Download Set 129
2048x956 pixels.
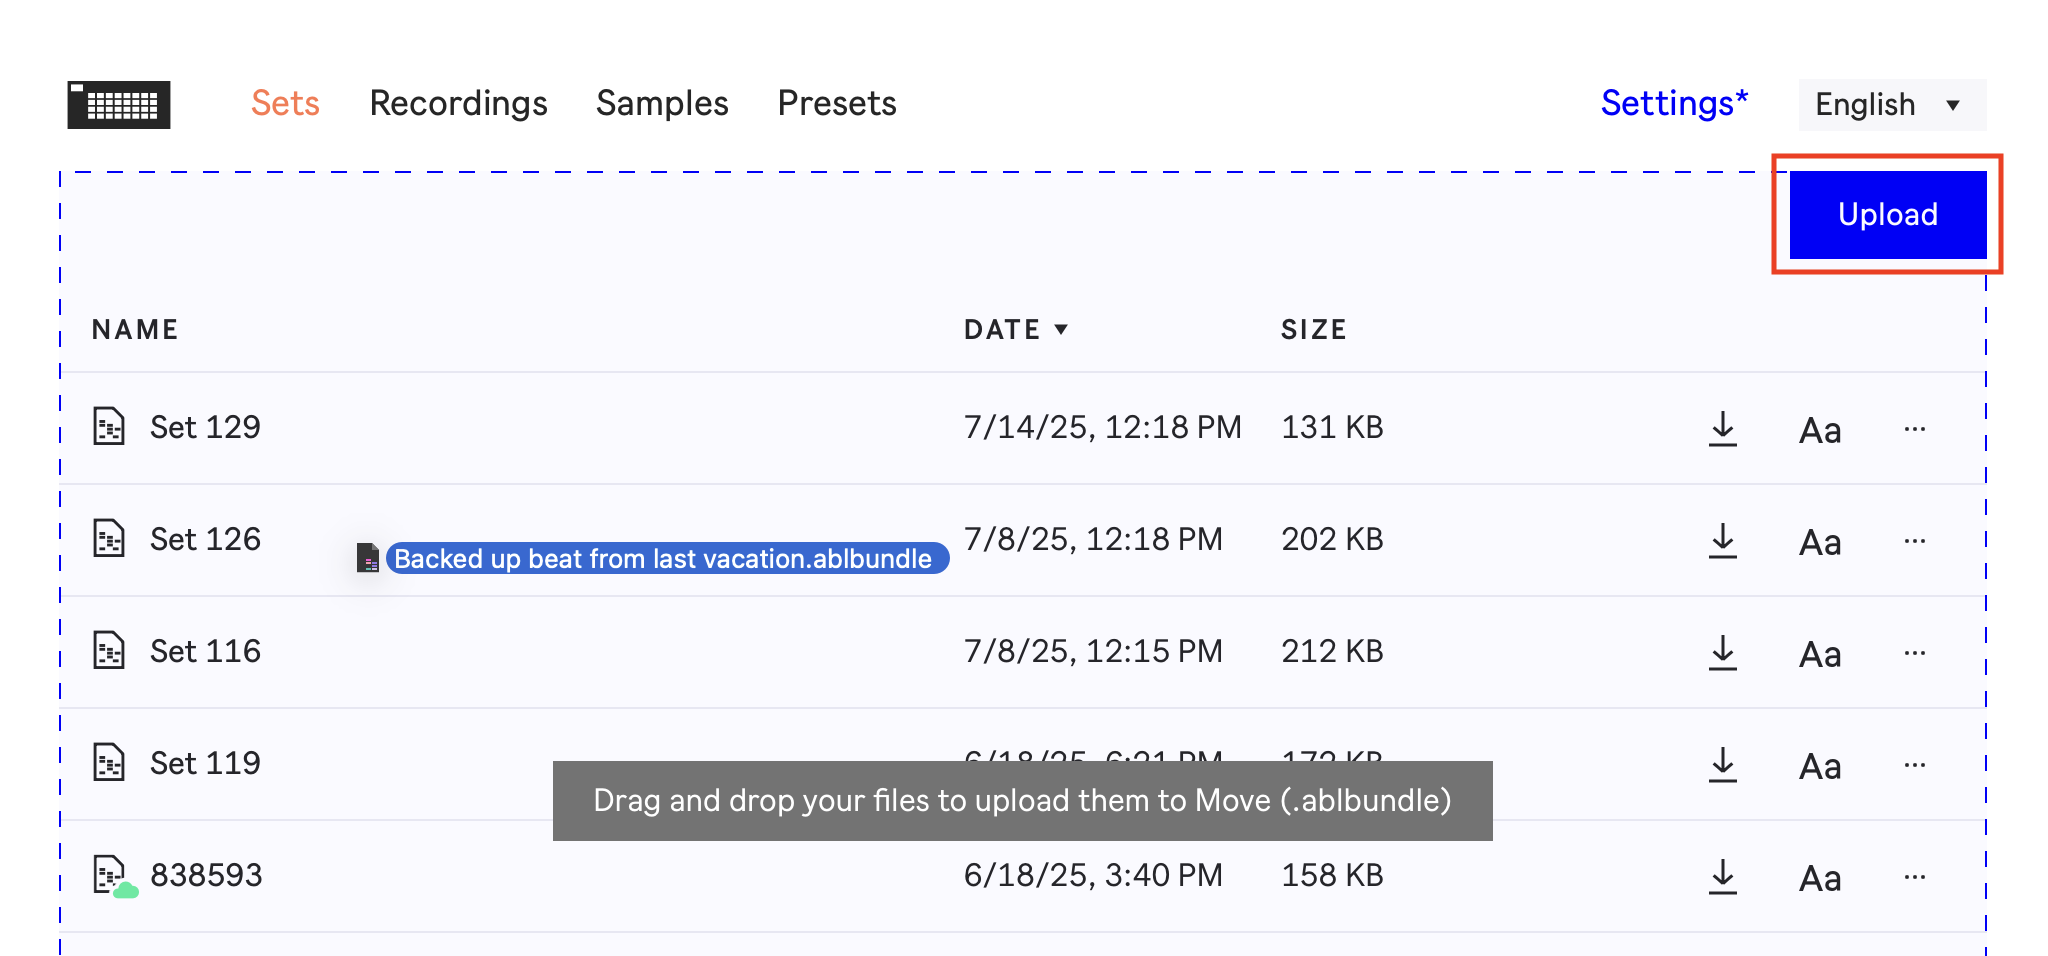[1722, 429]
